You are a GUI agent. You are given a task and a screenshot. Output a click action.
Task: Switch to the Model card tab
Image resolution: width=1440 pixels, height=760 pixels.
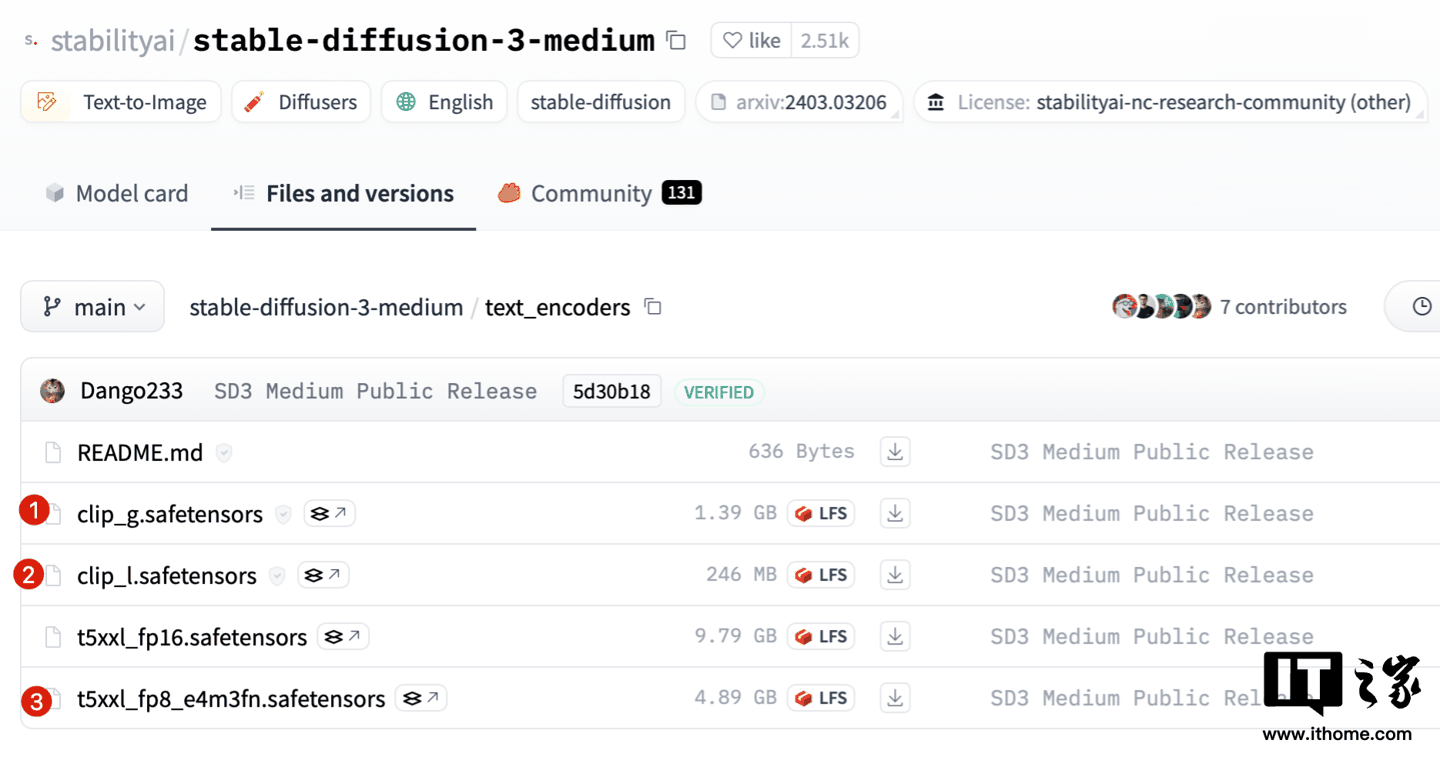pyautogui.click(x=117, y=194)
